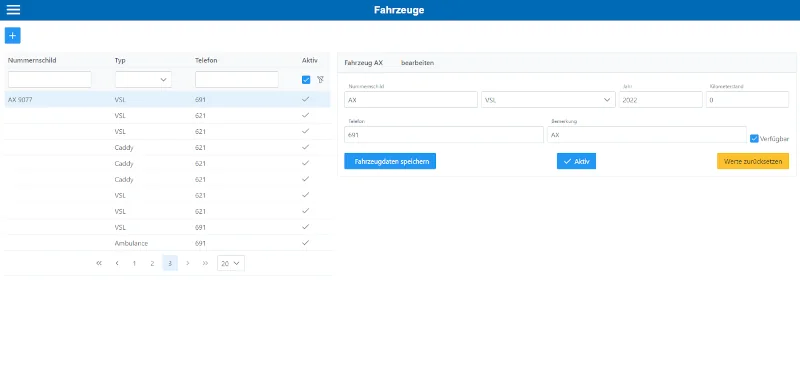This screenshot has height=386, width=800.
Task: Sort by Telefon column header
Action: coord(206,60)
